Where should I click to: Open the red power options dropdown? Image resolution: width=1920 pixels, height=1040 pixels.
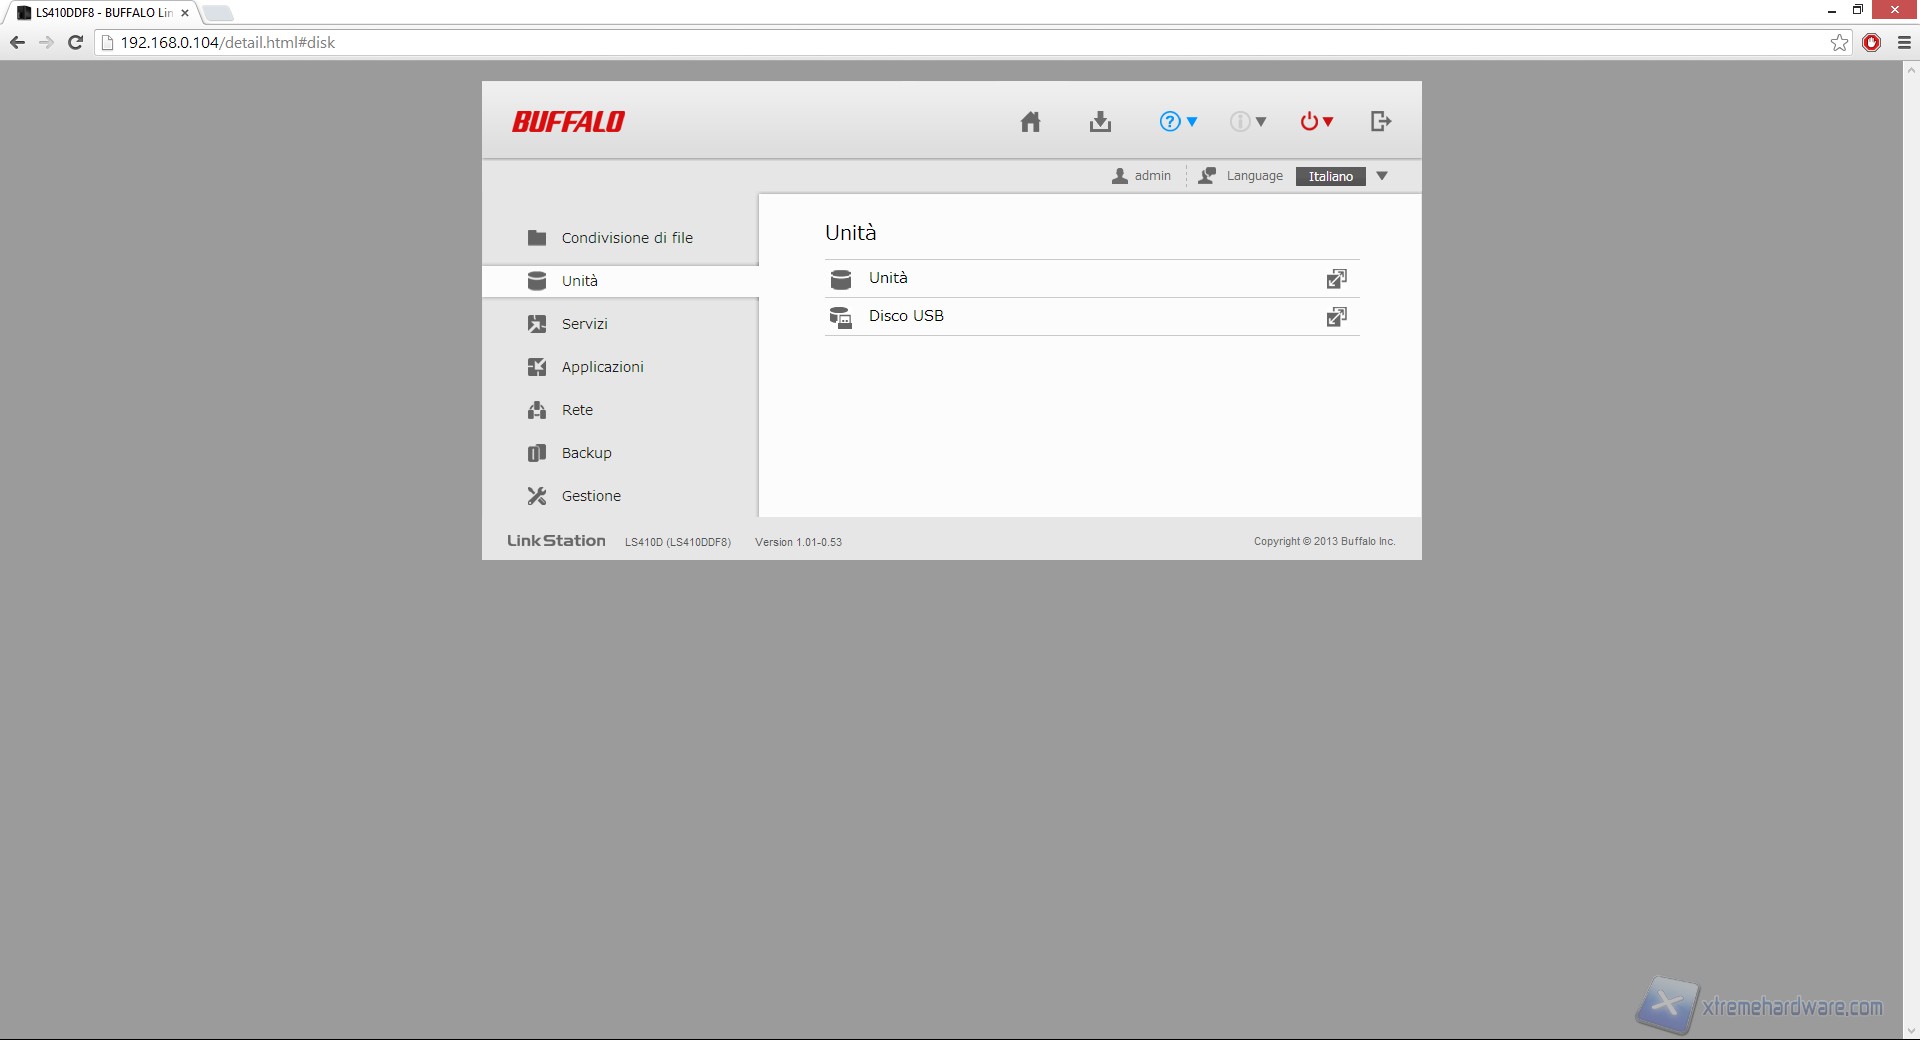(x=1316, y=122)
